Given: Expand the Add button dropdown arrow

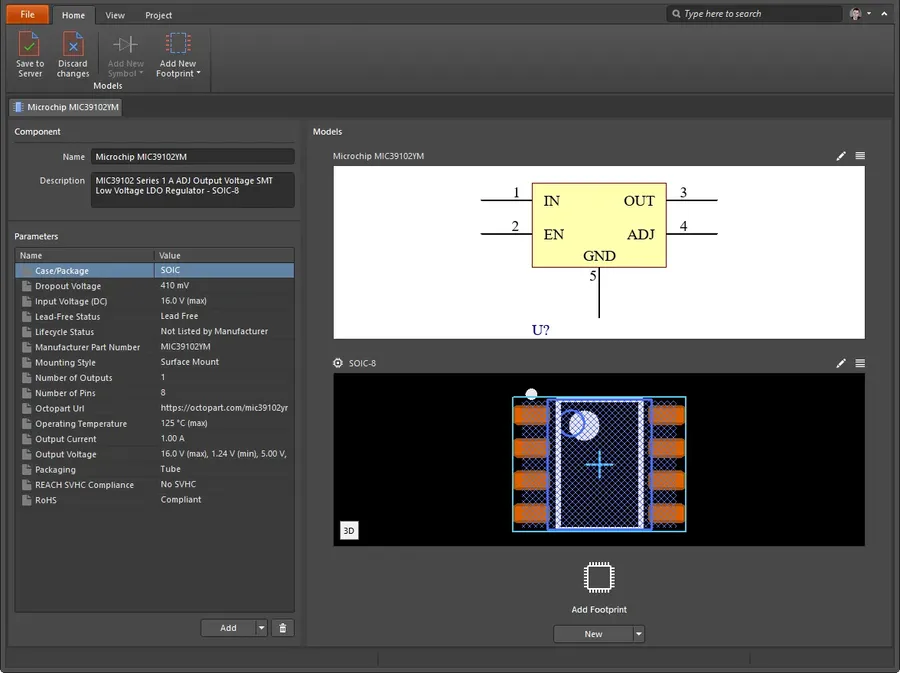Looking at the screenshot, I should 261,628.
